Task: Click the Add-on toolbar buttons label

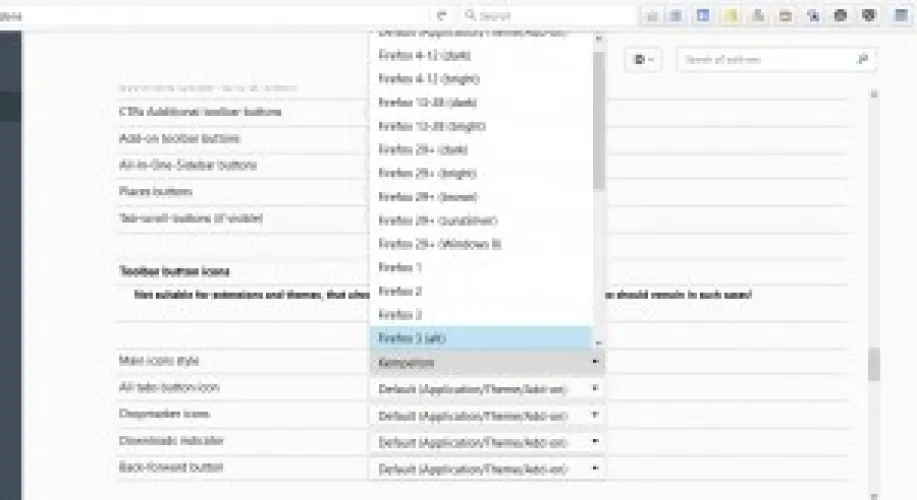Action: point(180,139)
